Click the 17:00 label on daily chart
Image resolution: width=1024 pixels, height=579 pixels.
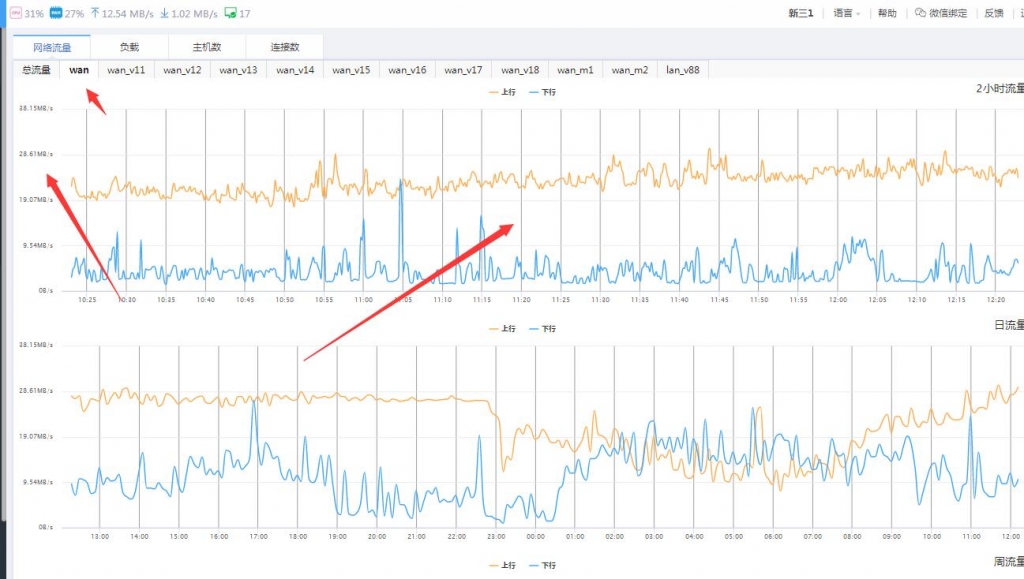[259, 536]
